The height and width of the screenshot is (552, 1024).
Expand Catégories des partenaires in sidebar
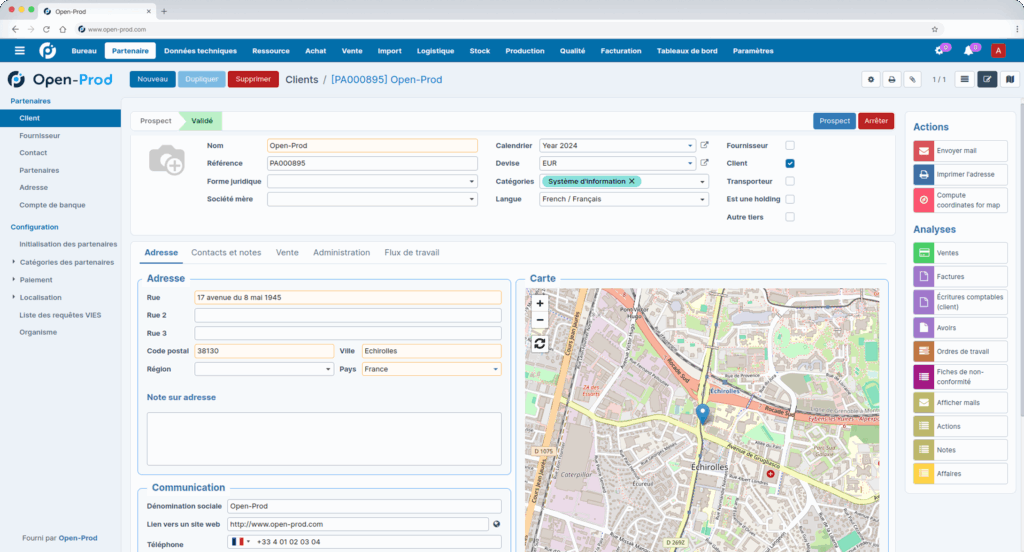pos(14,262)
